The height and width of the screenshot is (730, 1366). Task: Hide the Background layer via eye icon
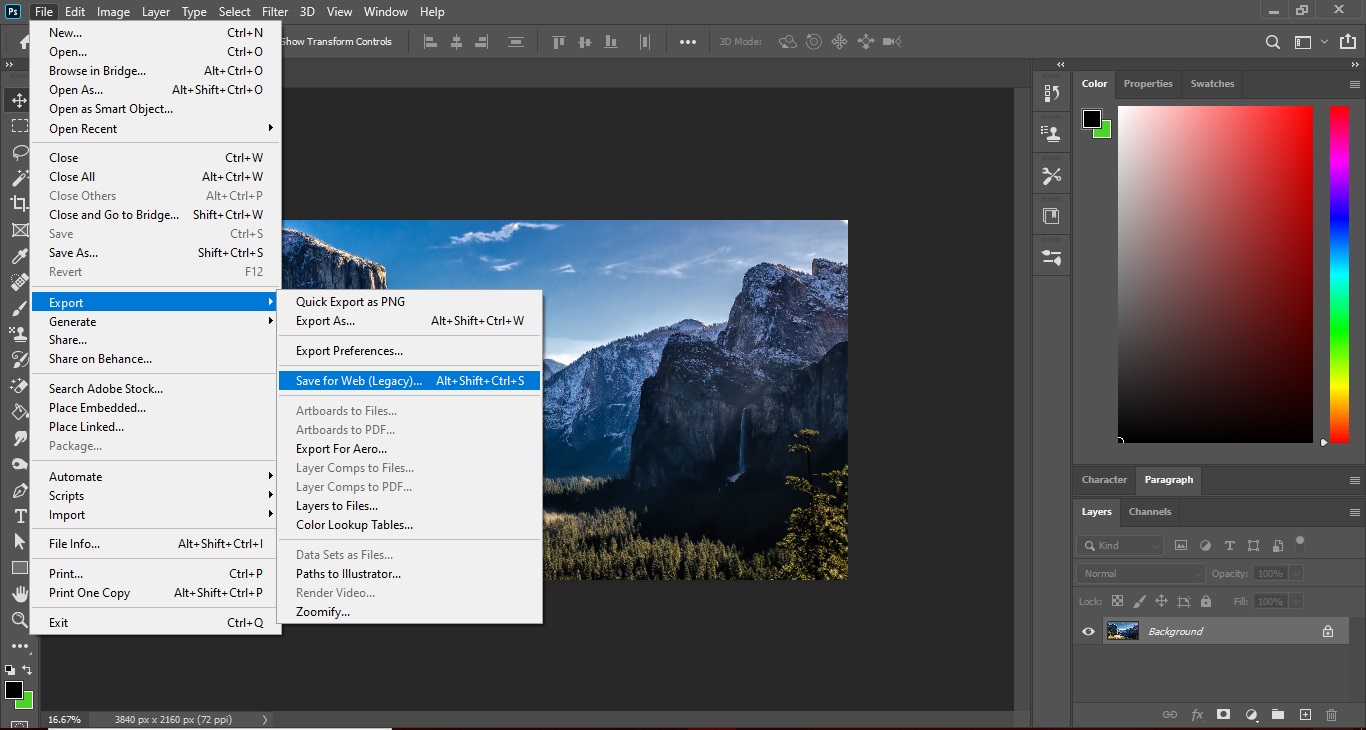pyautogui.click(x=1088, y=631)
